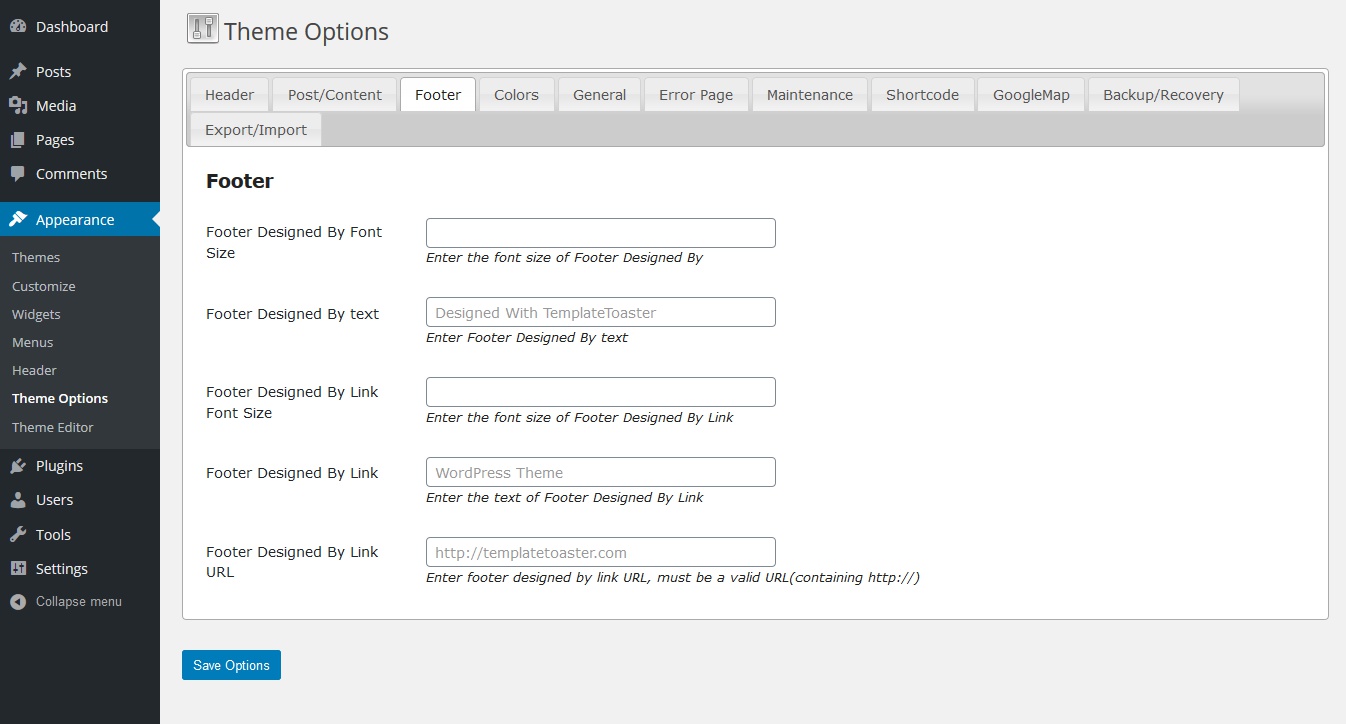Image resolution: width=1346 pixels, height=724 pixels.
Task: Click the Footer Designed By text input field
Action: coord(600,311)
